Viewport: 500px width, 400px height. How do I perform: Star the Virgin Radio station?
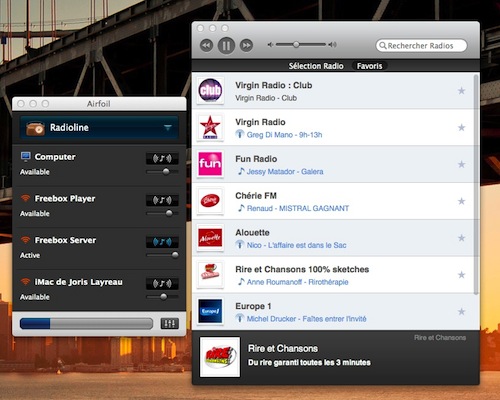point(461,127)
